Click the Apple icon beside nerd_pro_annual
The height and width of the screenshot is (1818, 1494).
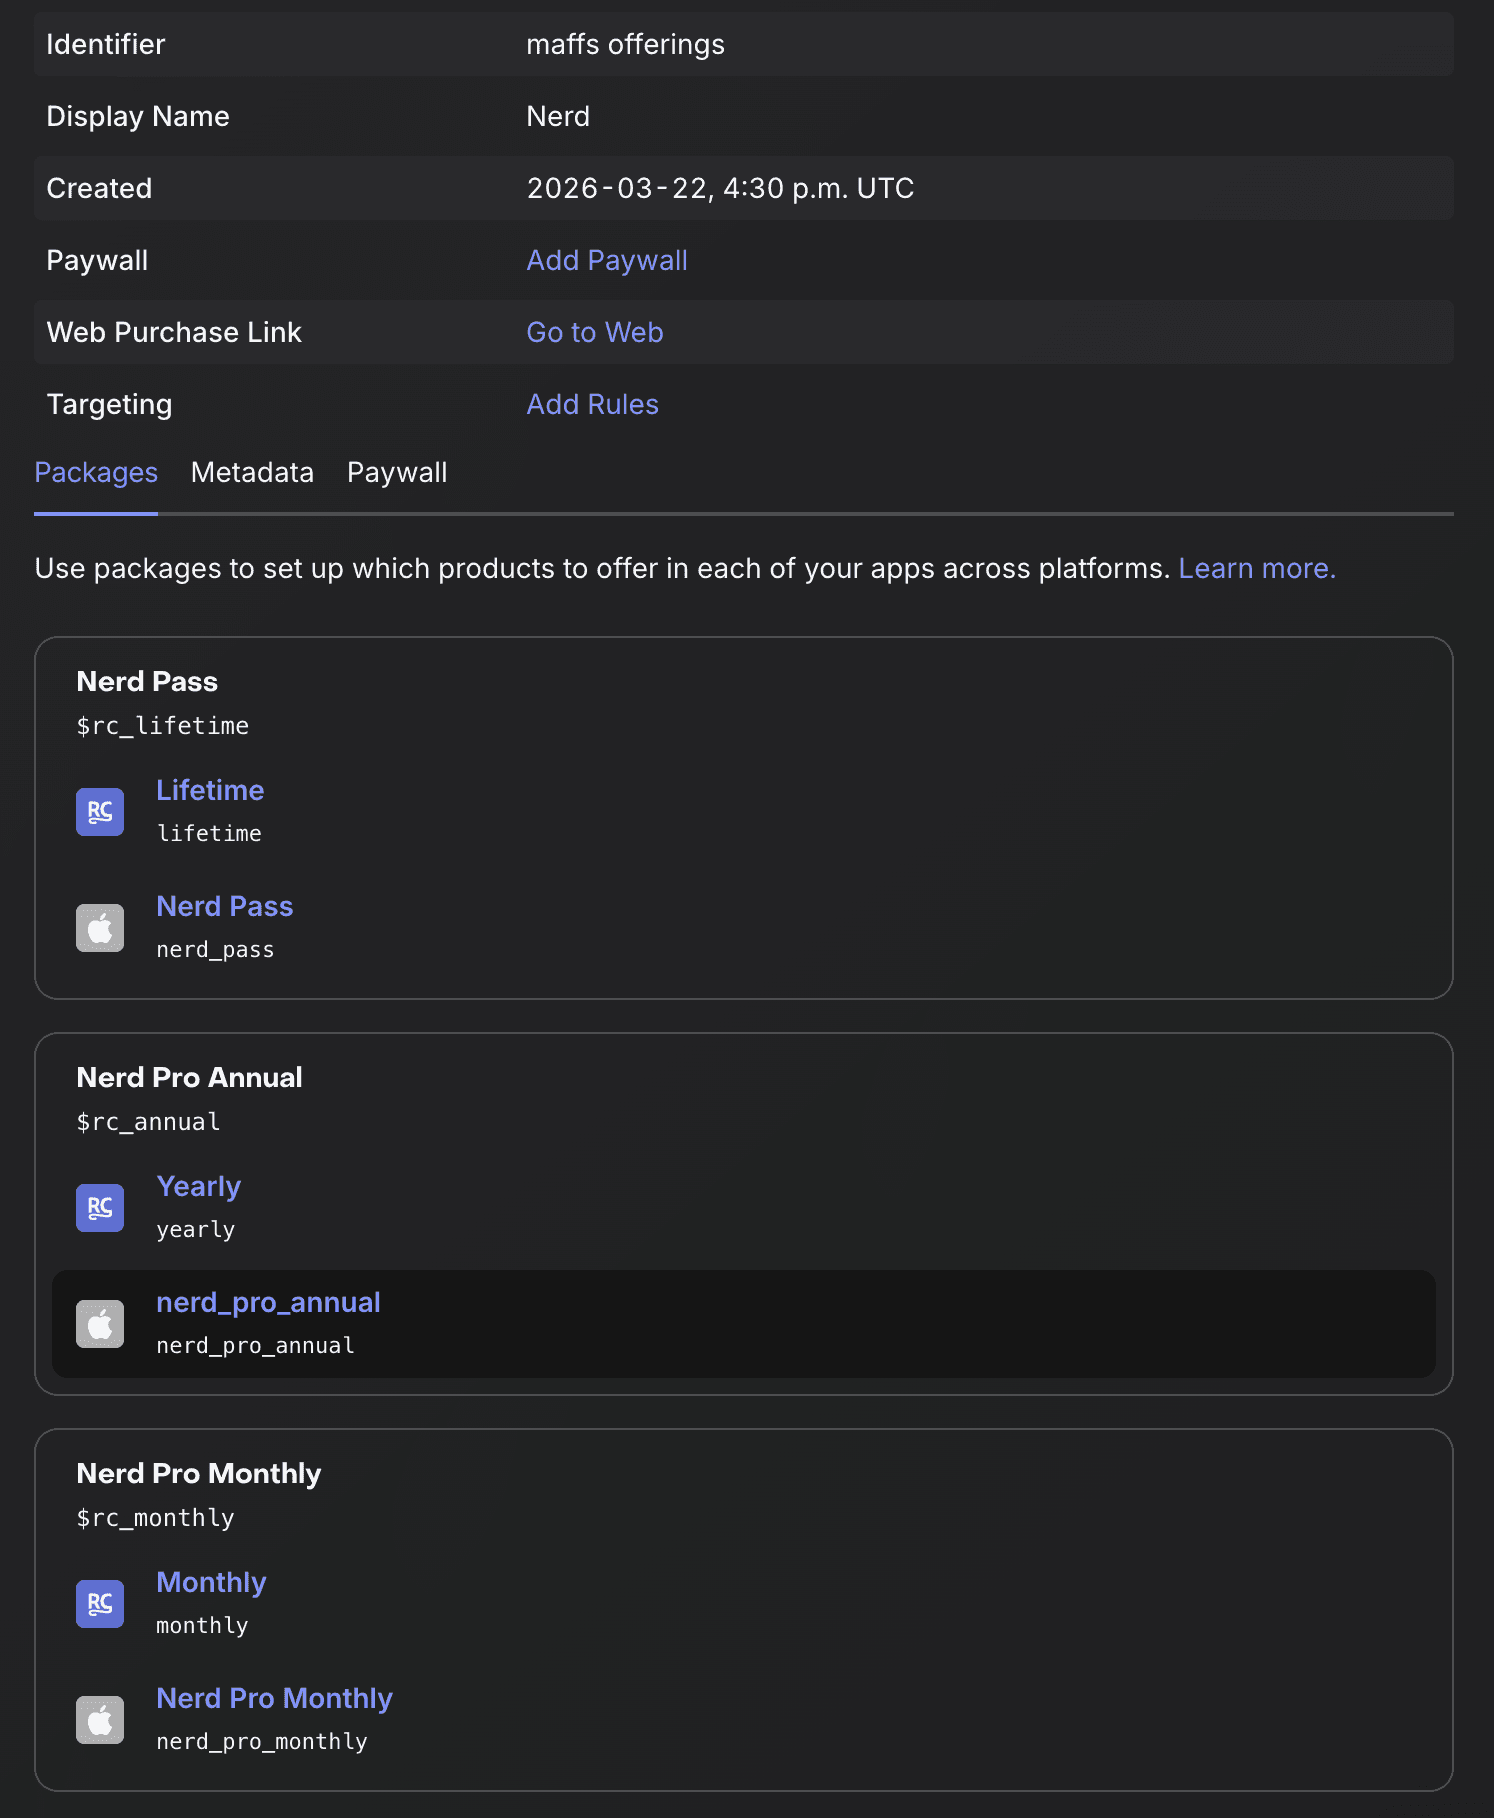(x=99, y=1323)
